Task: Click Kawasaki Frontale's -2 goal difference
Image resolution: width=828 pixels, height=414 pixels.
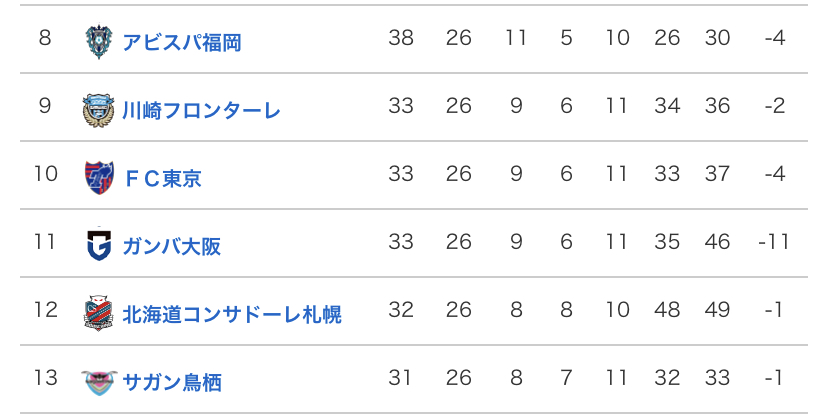Action: (775, 106)
